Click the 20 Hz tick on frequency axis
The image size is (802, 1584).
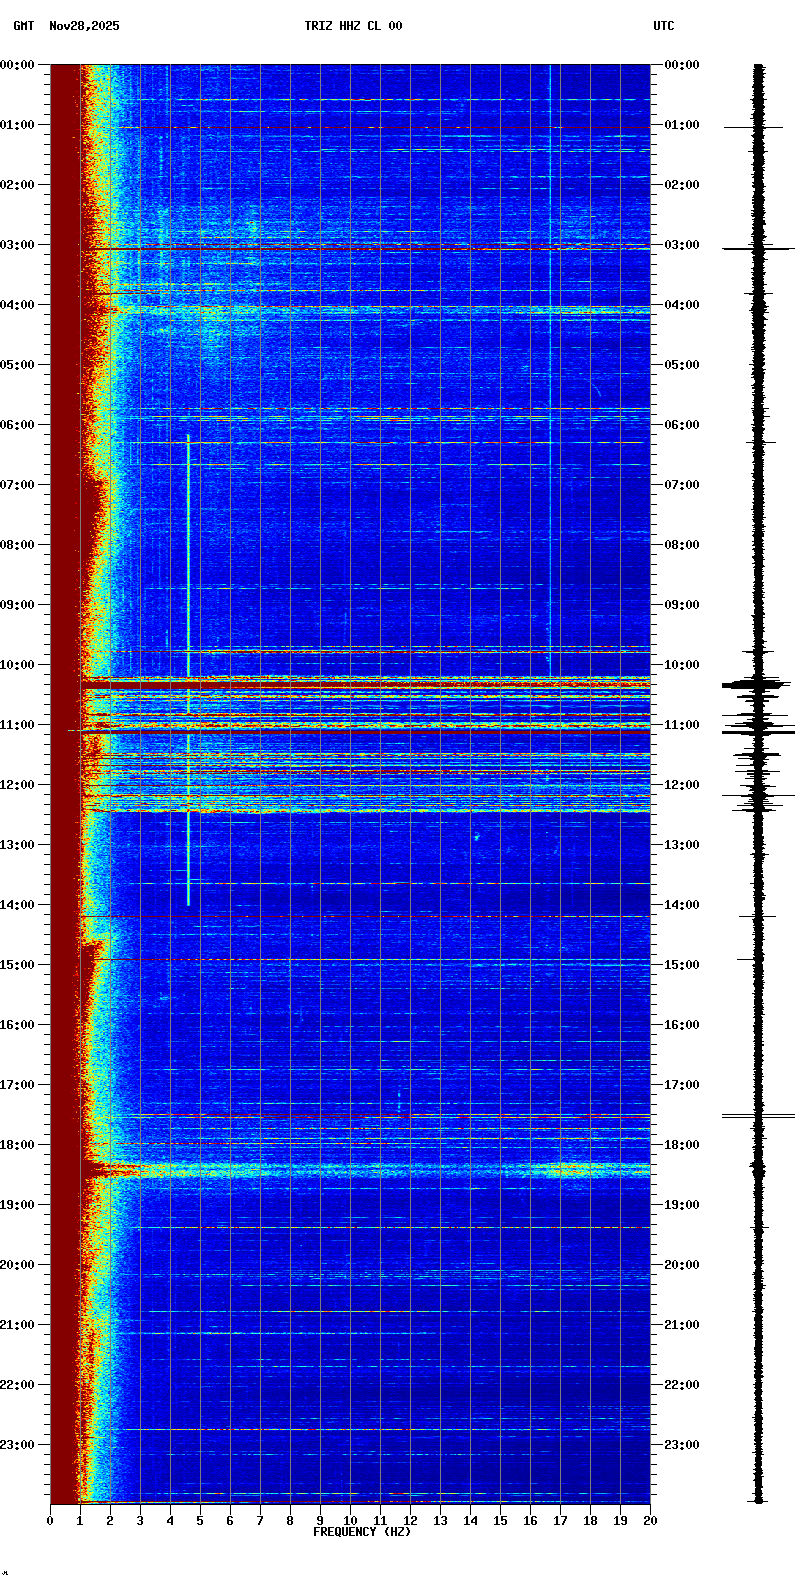(650, 1521)
